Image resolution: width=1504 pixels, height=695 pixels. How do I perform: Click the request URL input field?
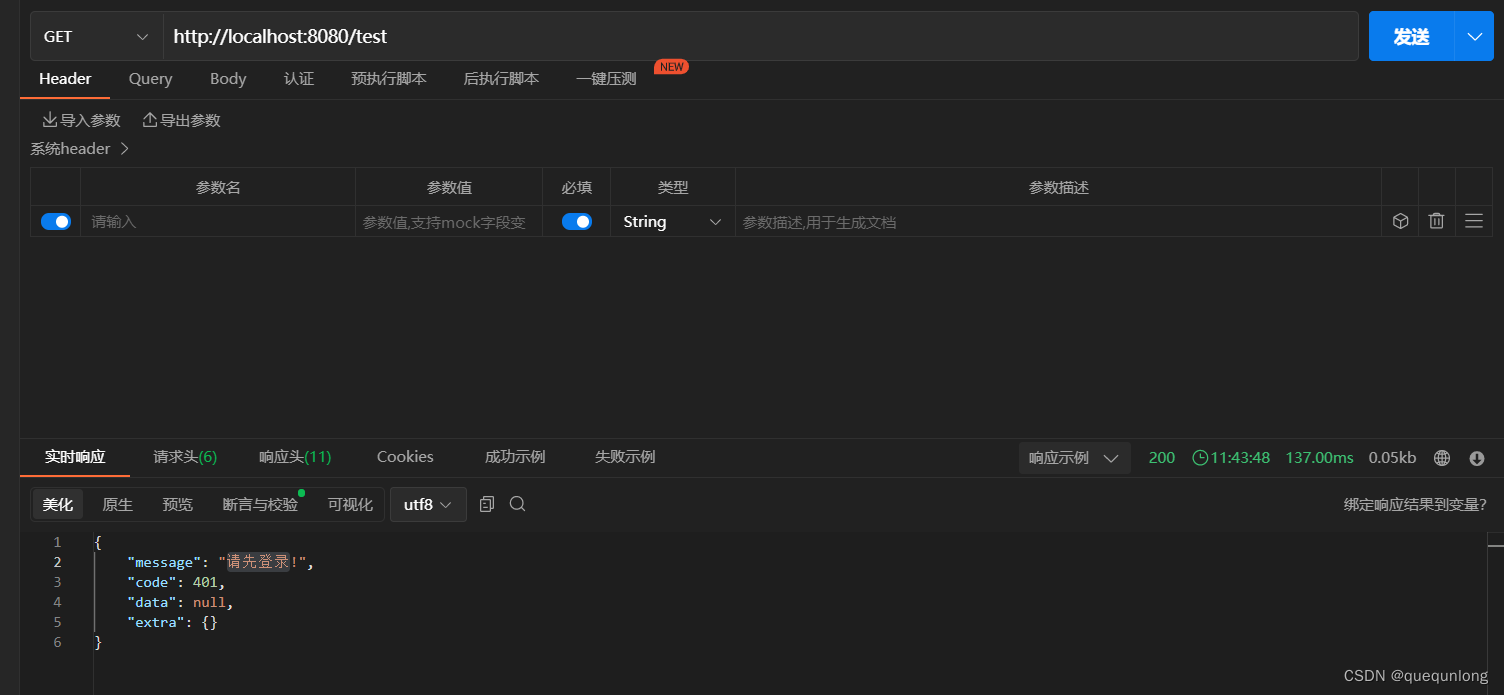pos(400,36)
